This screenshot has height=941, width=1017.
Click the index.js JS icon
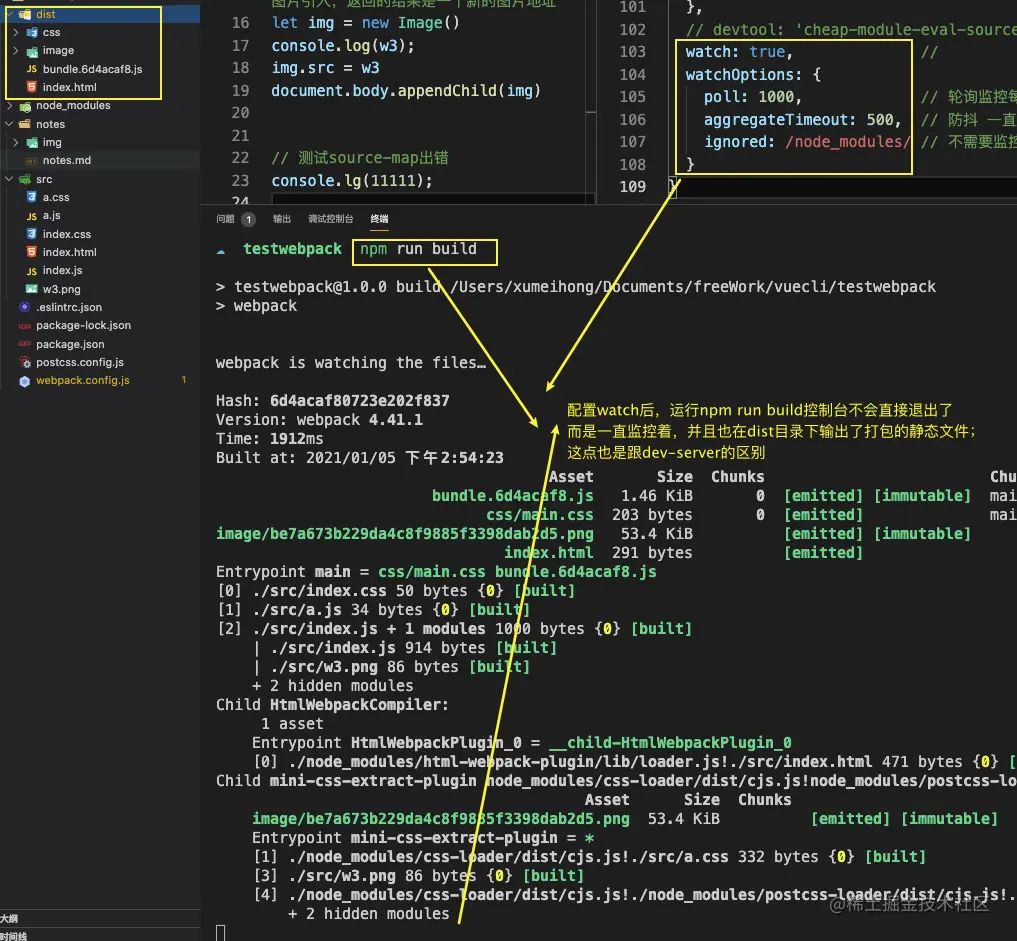32,270
